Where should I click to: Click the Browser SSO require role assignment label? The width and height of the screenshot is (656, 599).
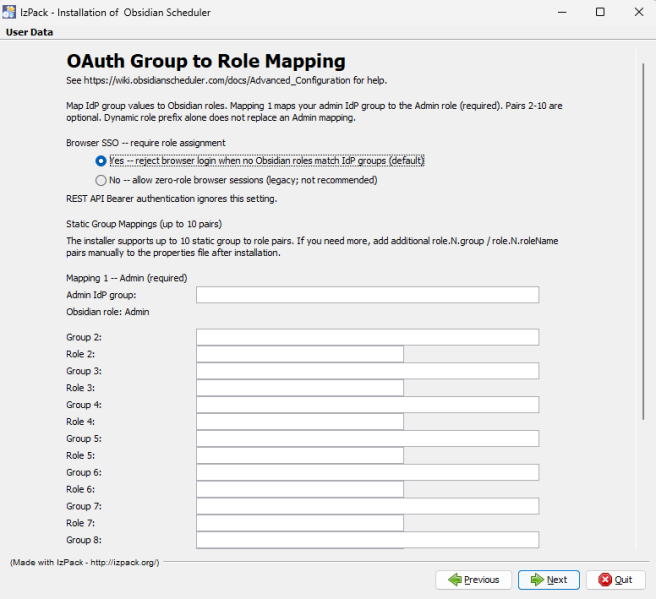(146, 143)
